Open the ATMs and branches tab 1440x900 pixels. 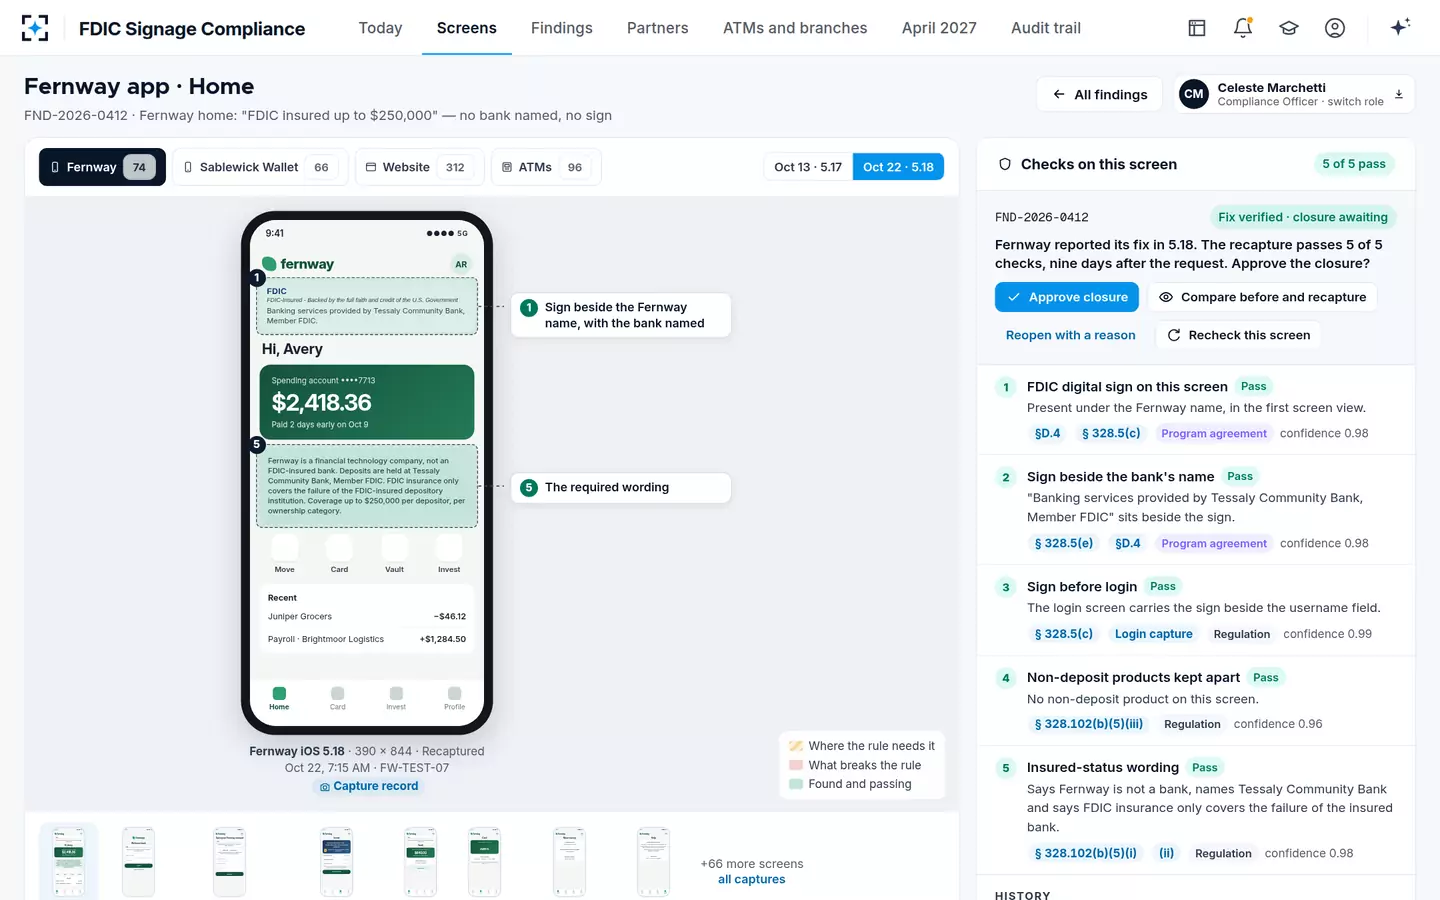click(x=795, y=28)
